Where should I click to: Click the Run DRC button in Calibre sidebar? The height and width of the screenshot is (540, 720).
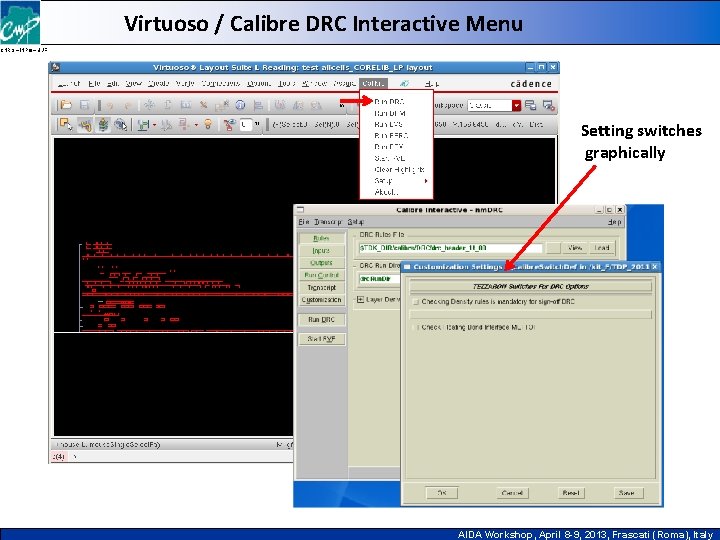pyautogui.click(x=321, y=320)
